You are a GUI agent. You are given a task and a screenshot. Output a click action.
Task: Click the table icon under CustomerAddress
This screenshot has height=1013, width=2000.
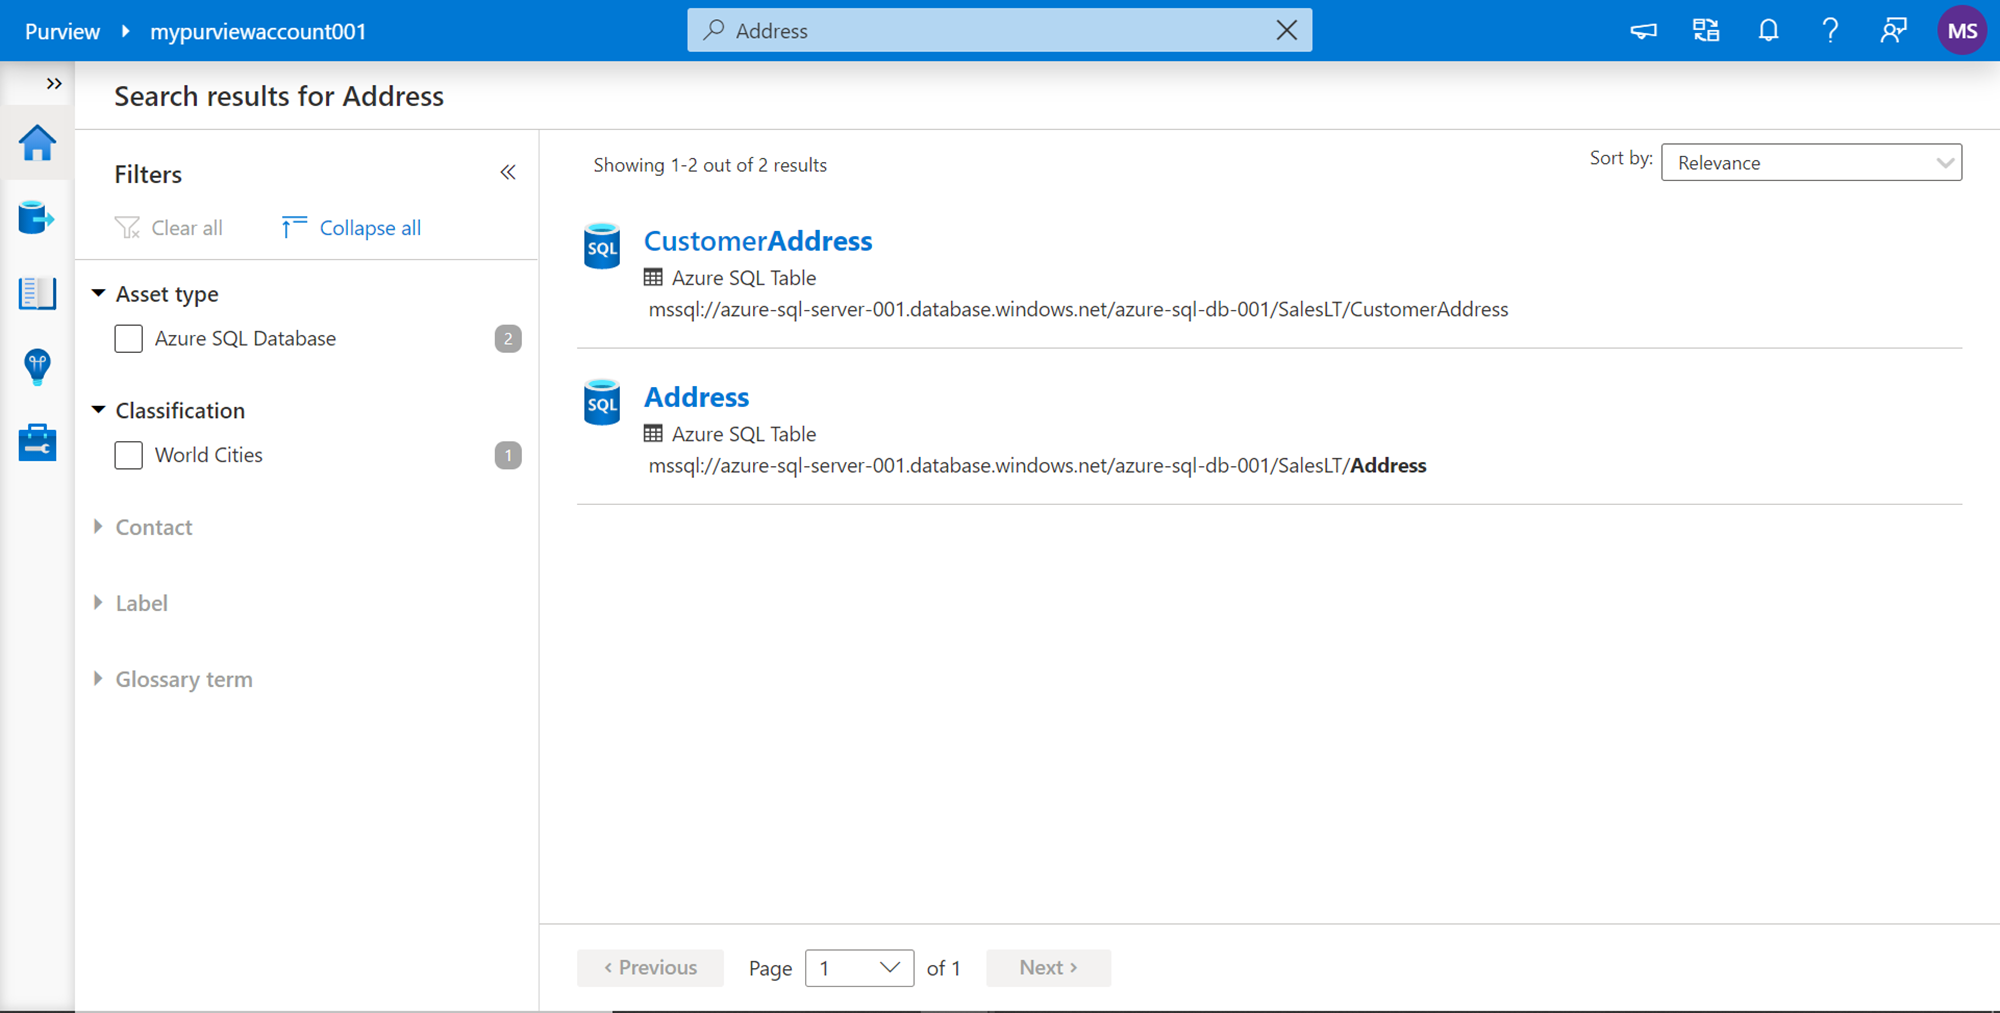point(653,277)
